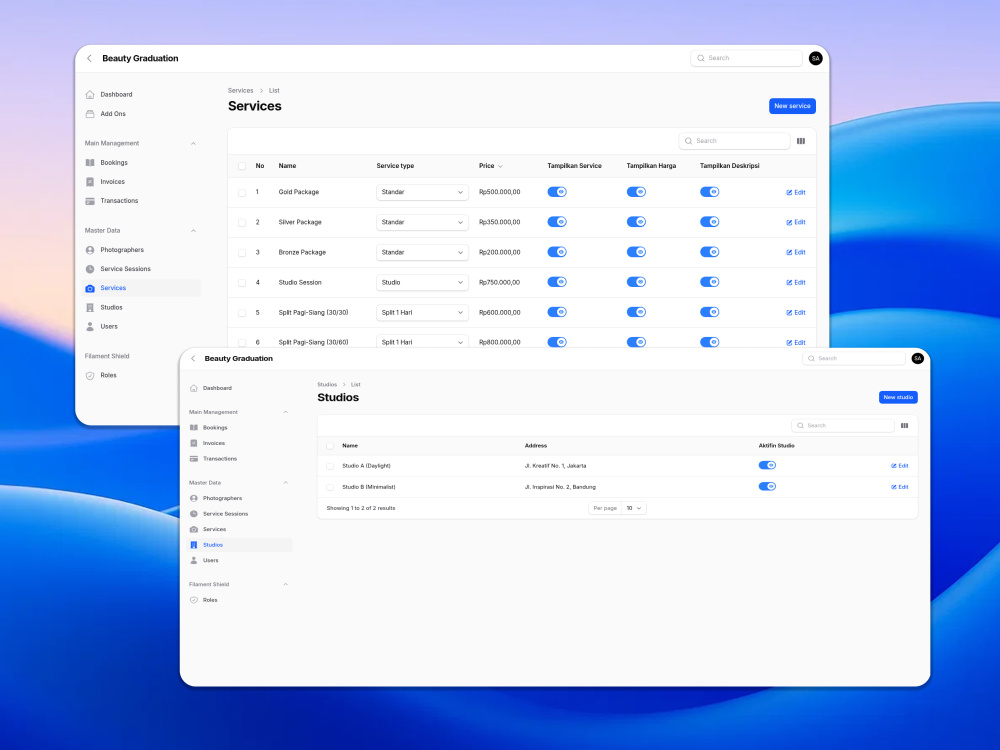Collapse Main Management group in Services window
Image resolution: width=1000 pixels, height=750 pixels.
[x=193, y=143]
